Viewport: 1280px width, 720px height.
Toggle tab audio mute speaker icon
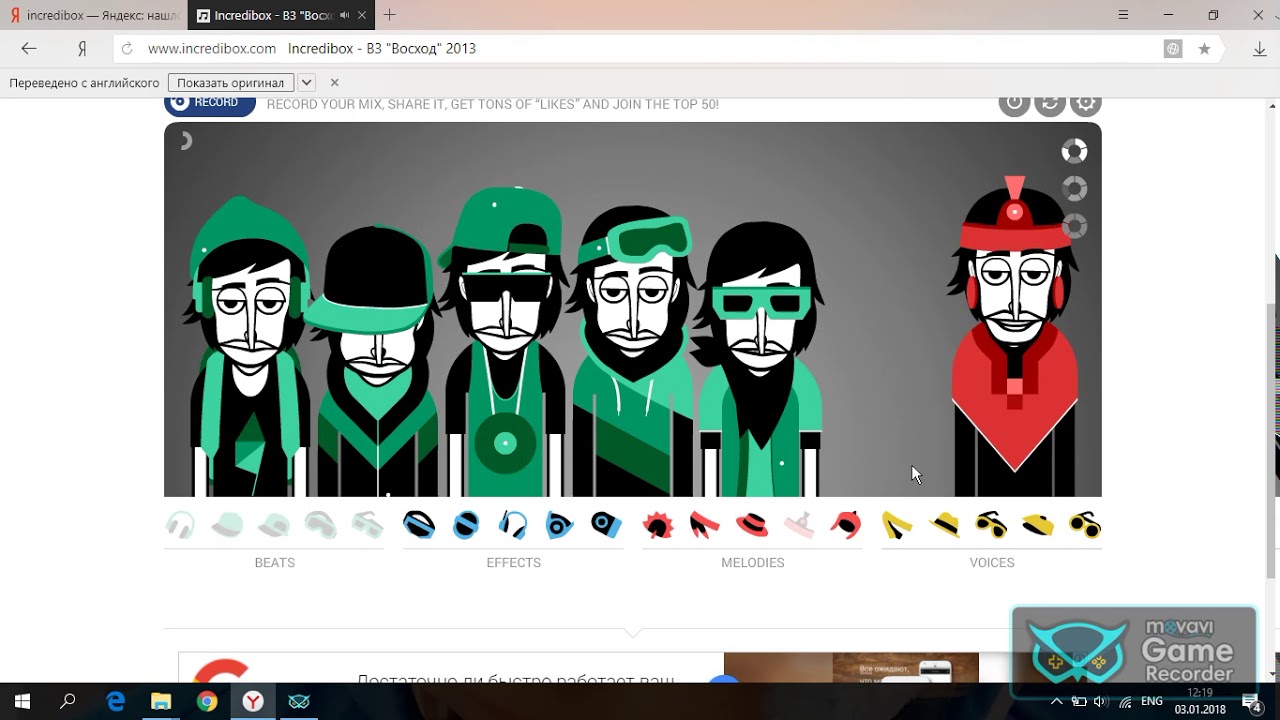click(x=344, y=15)
